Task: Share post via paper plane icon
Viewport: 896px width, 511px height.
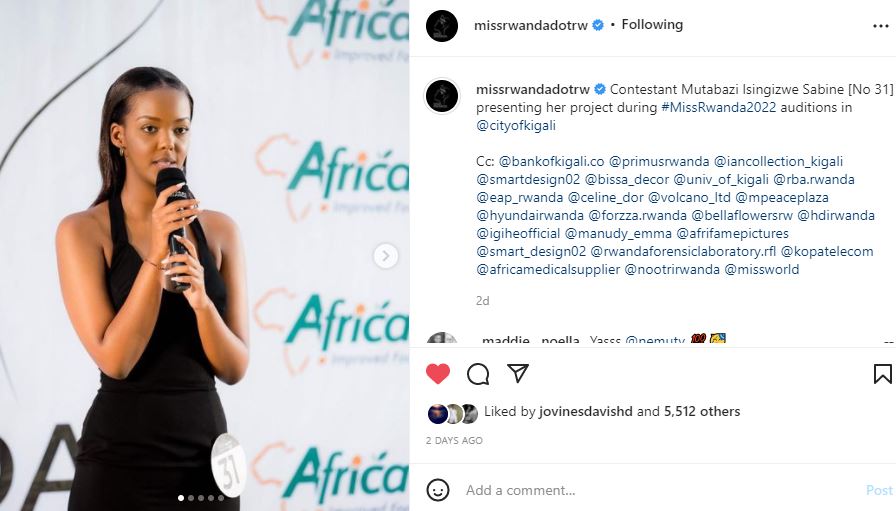Action: 517,374
